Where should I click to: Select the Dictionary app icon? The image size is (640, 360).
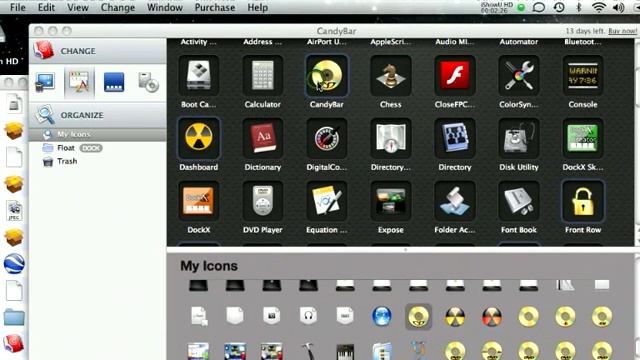pos(262,138)
